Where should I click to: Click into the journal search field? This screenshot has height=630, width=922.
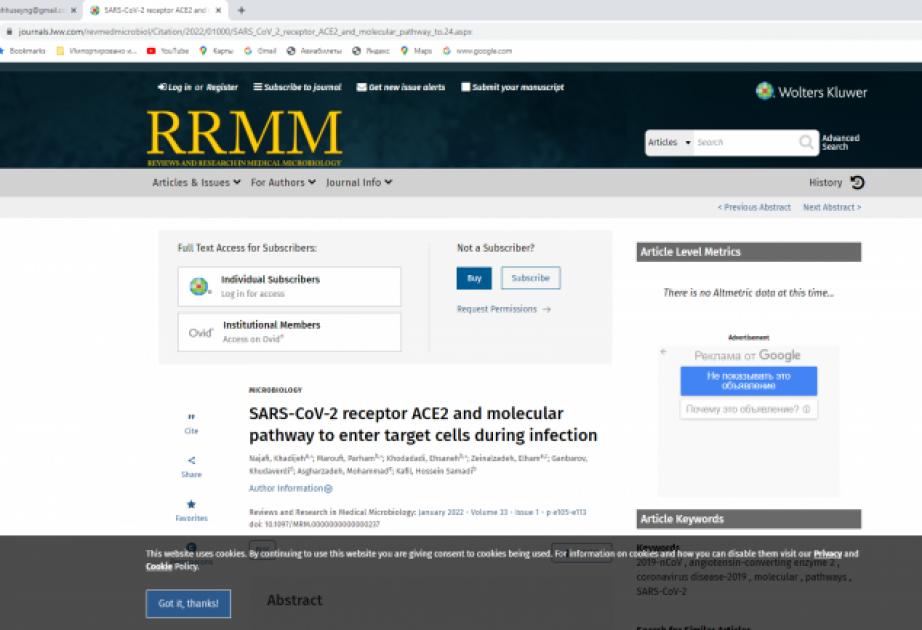pos(745,143)
